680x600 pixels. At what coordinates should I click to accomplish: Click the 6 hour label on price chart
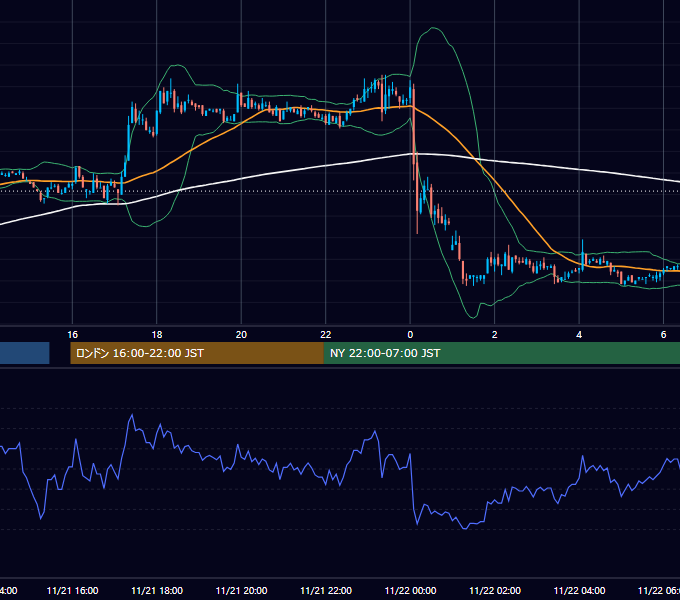coord(663,335)
